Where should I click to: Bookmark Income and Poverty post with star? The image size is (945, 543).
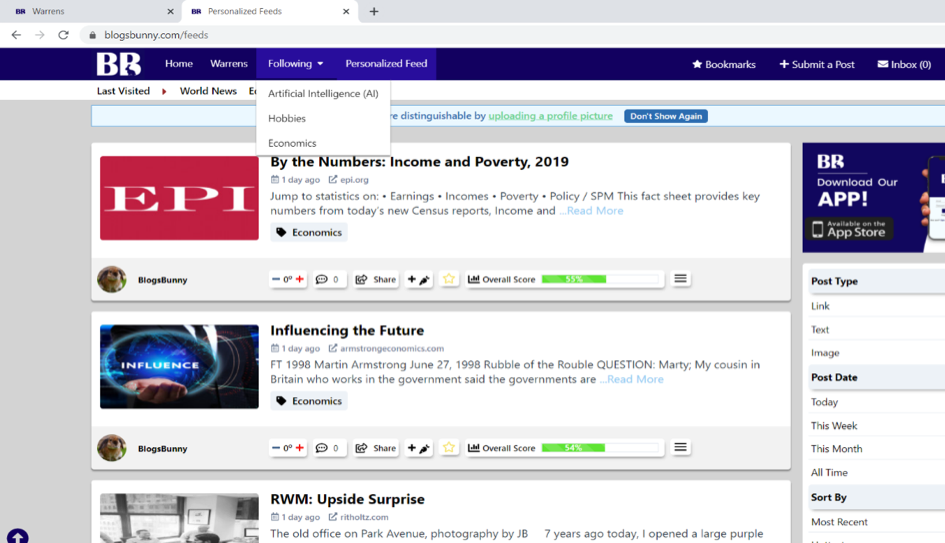(449, 278)
